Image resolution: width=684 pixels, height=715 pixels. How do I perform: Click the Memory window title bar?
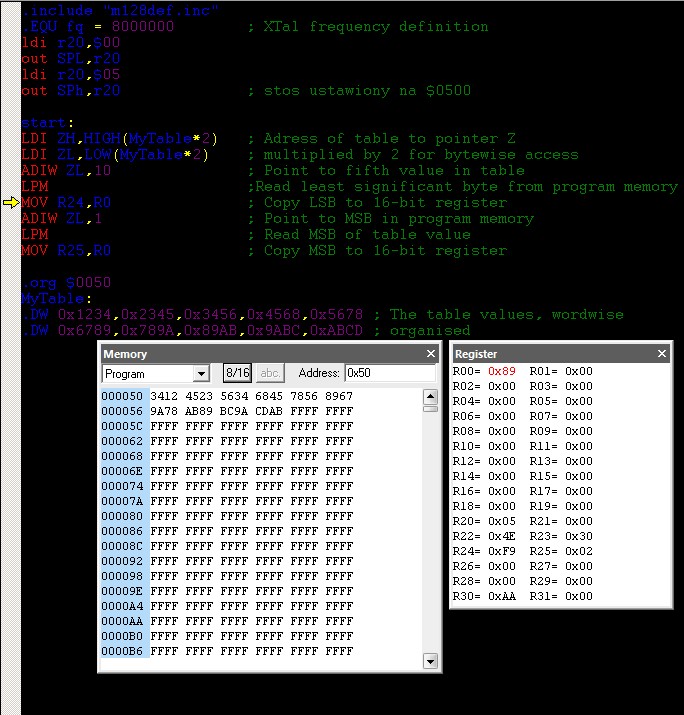tap(269, 354)
